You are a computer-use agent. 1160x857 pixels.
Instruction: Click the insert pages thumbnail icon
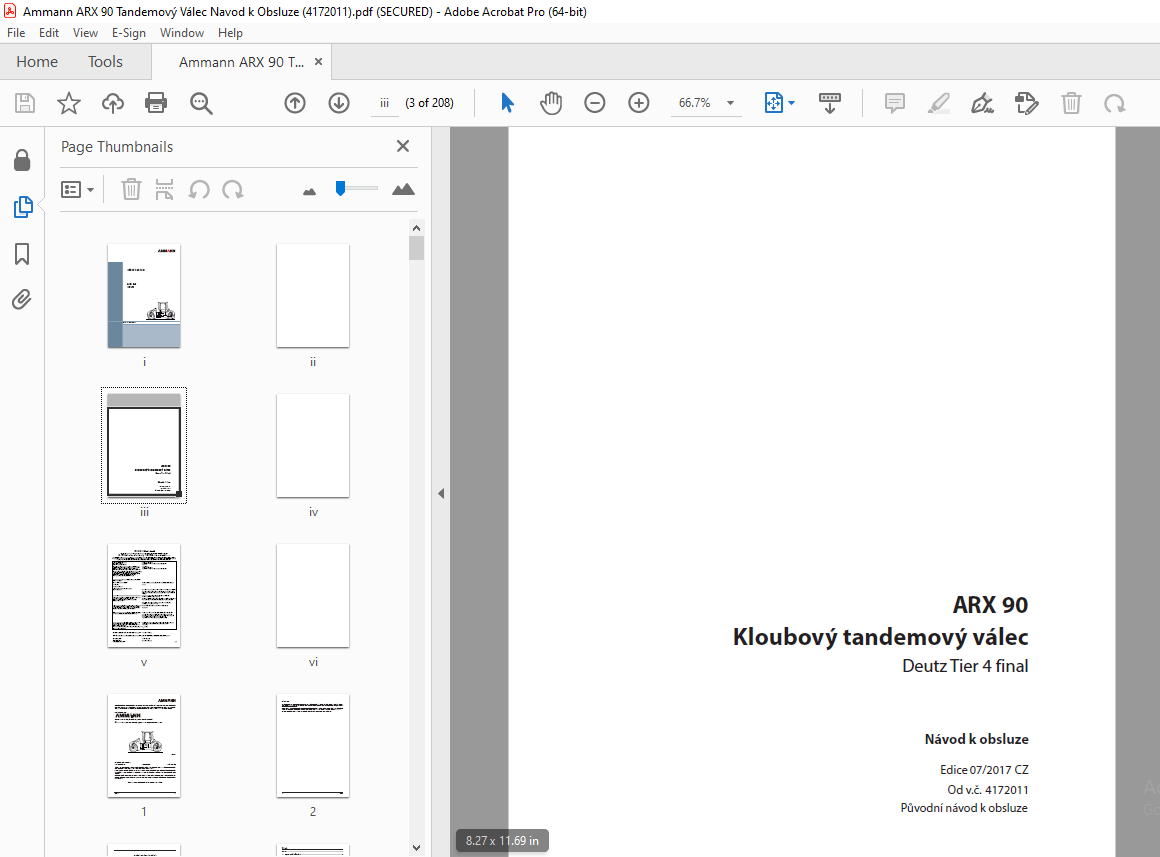pos(164,189)
